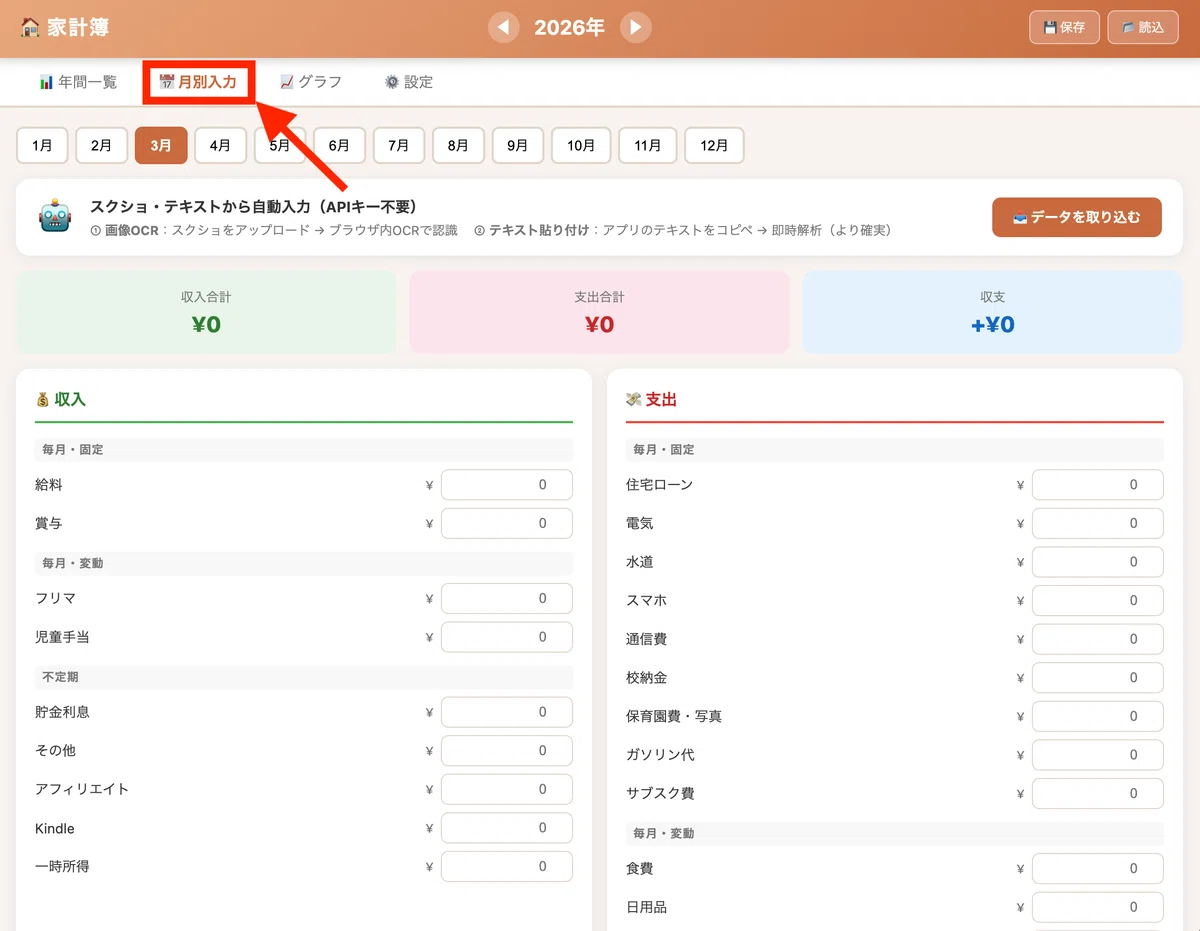Screen dimensions: 1200x931
Task: Select the 6月 month button
Action: pyautogui.click(x=339, y=145)
